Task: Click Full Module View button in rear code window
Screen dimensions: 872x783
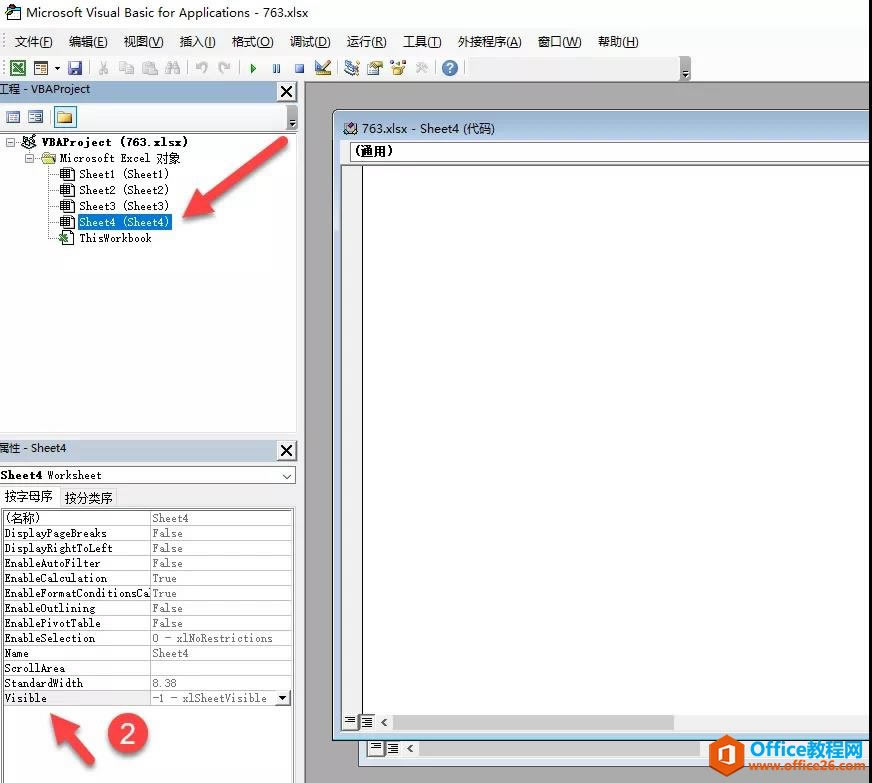Action: [x=393, y=749]
